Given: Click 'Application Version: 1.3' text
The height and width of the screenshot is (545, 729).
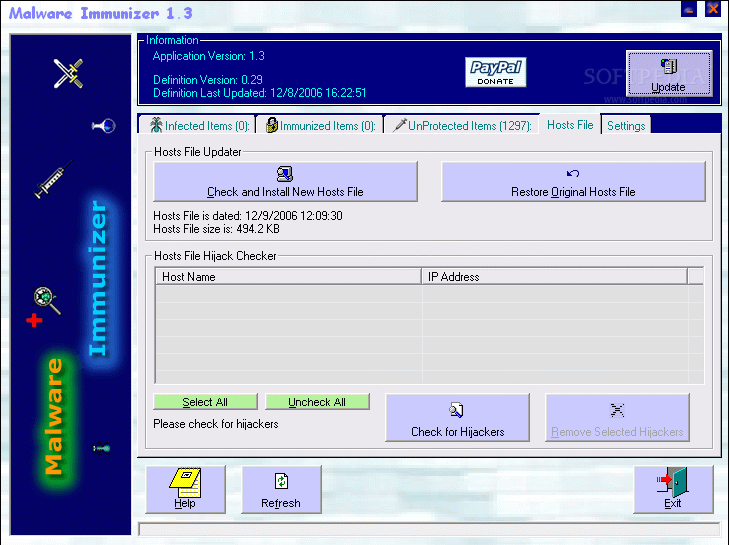Looking at the screenshot, I should click(208, 56).
